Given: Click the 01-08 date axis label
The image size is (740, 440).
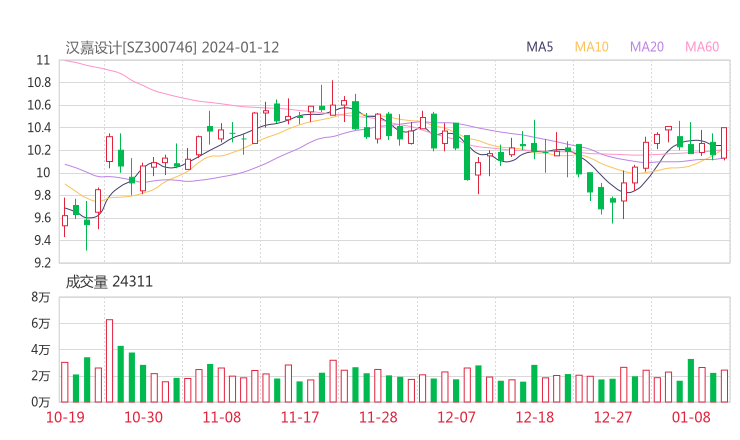Looking at the screenshot, I should [x=691, y=417].
